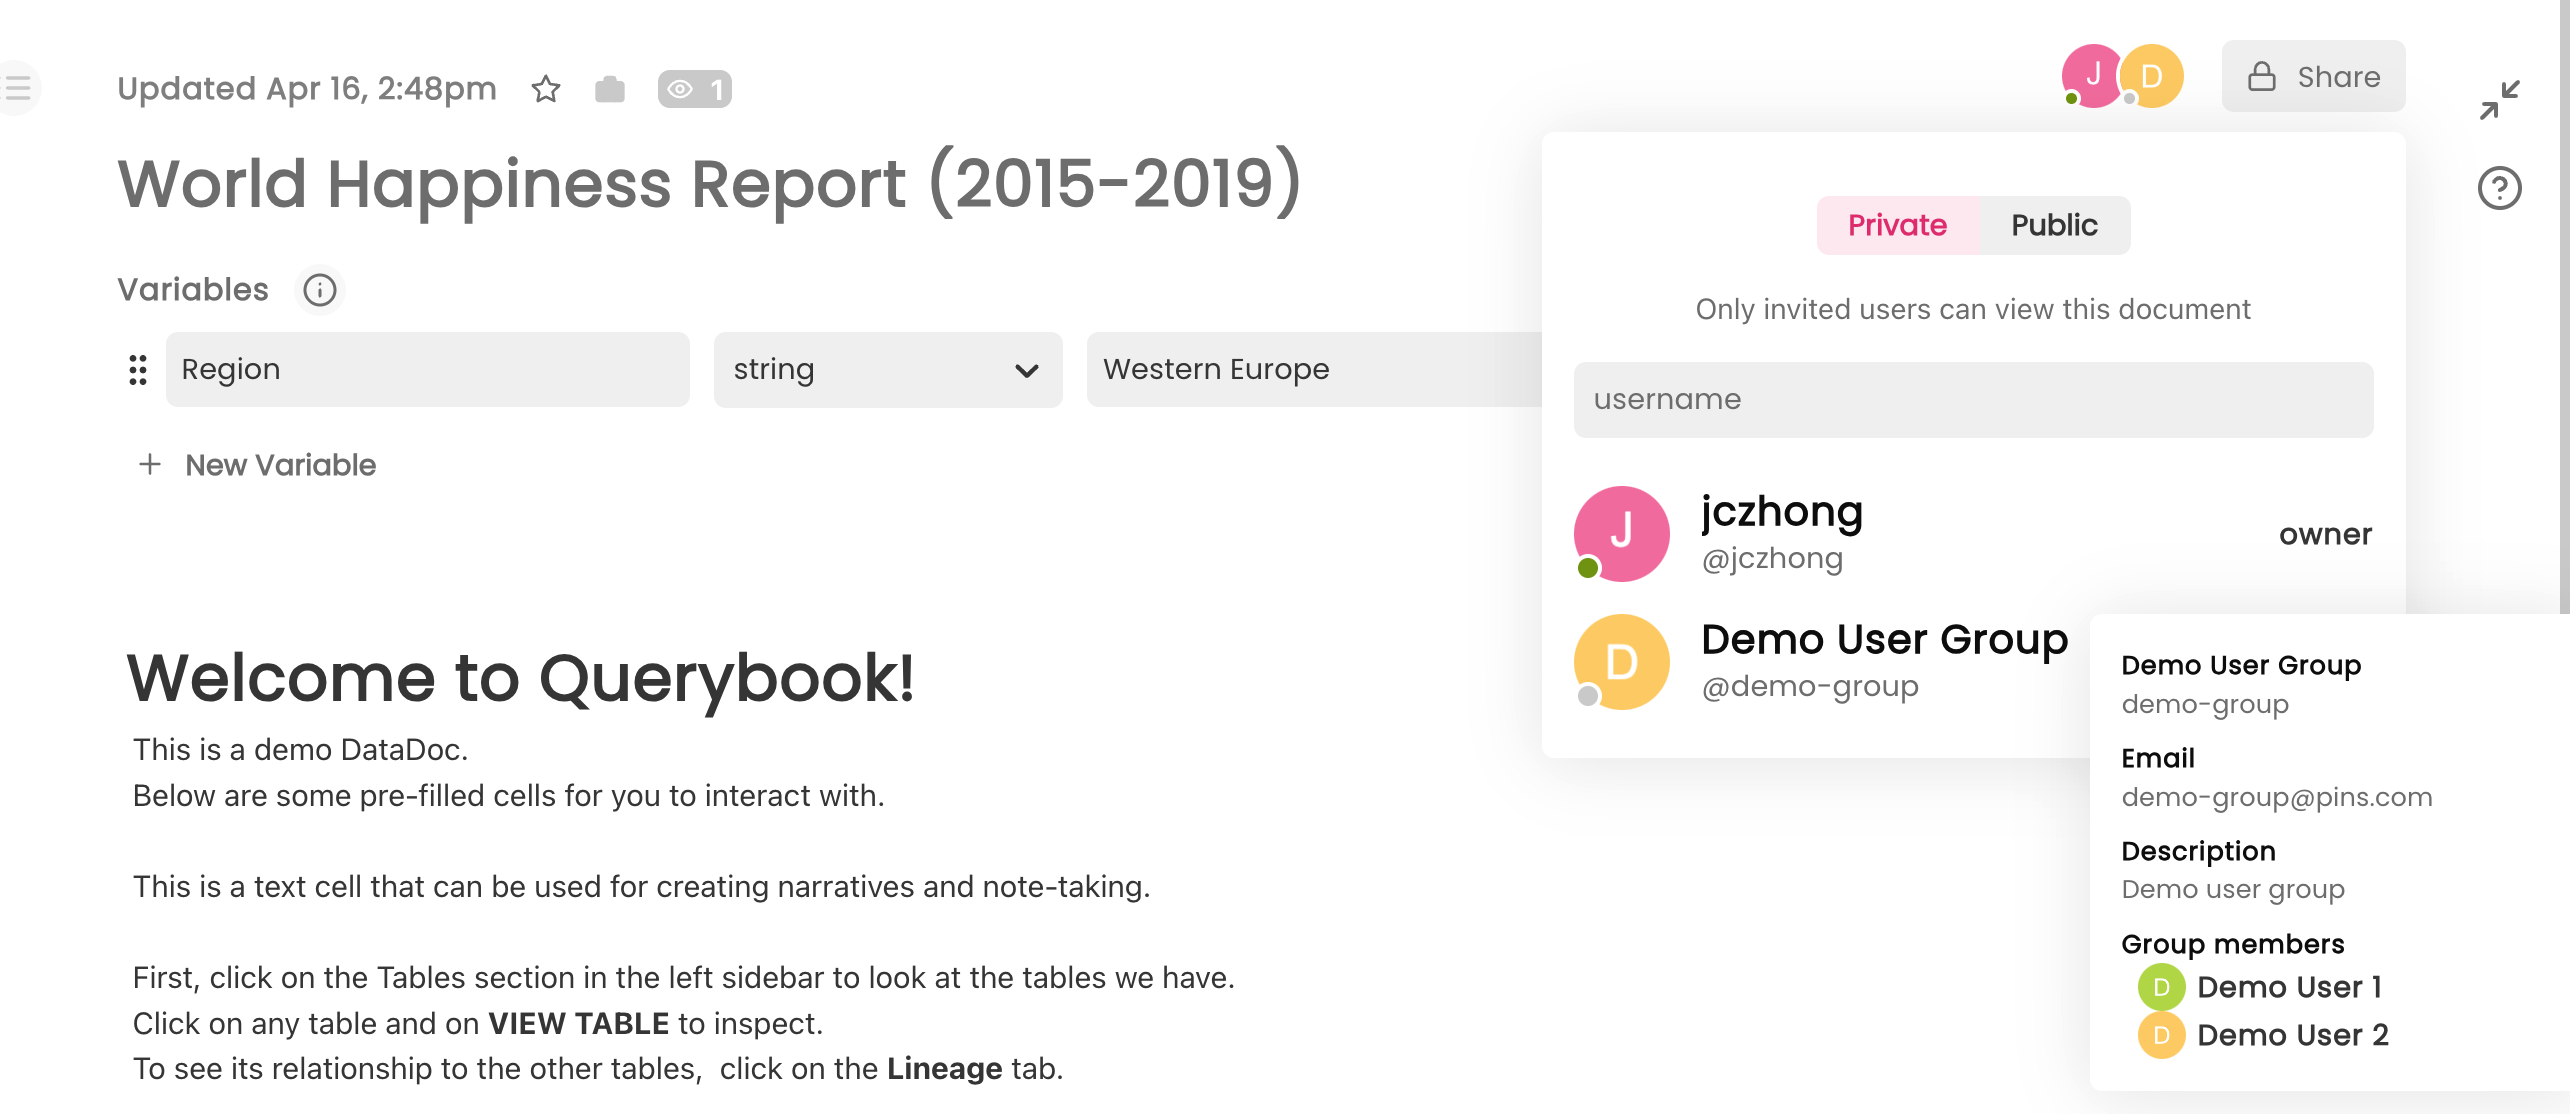Click the Region variable name field

pos(428,370)
